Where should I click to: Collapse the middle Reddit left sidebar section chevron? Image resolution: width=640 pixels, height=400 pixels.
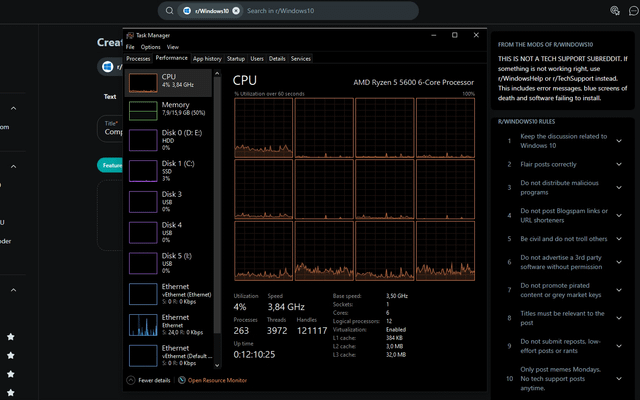(x=13, y=167)
